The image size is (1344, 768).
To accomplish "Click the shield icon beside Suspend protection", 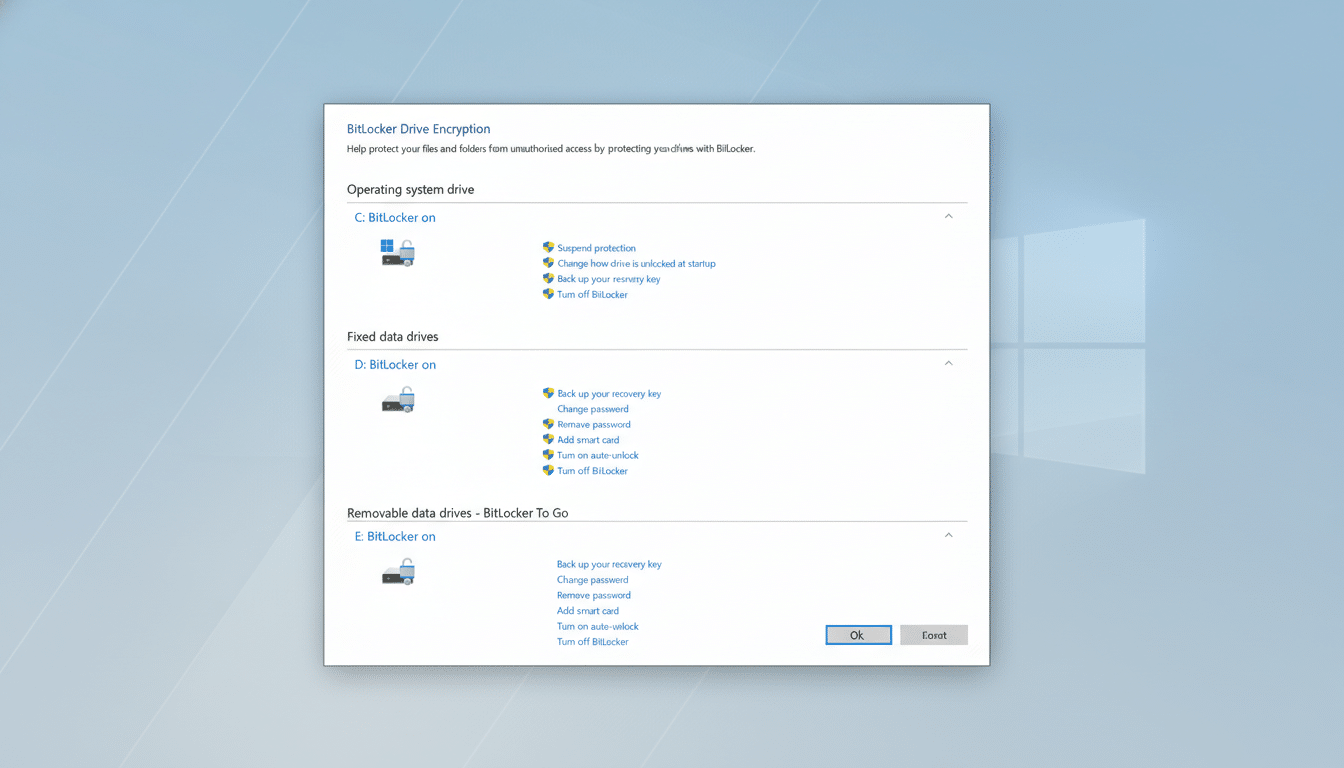I will point(548,247).
